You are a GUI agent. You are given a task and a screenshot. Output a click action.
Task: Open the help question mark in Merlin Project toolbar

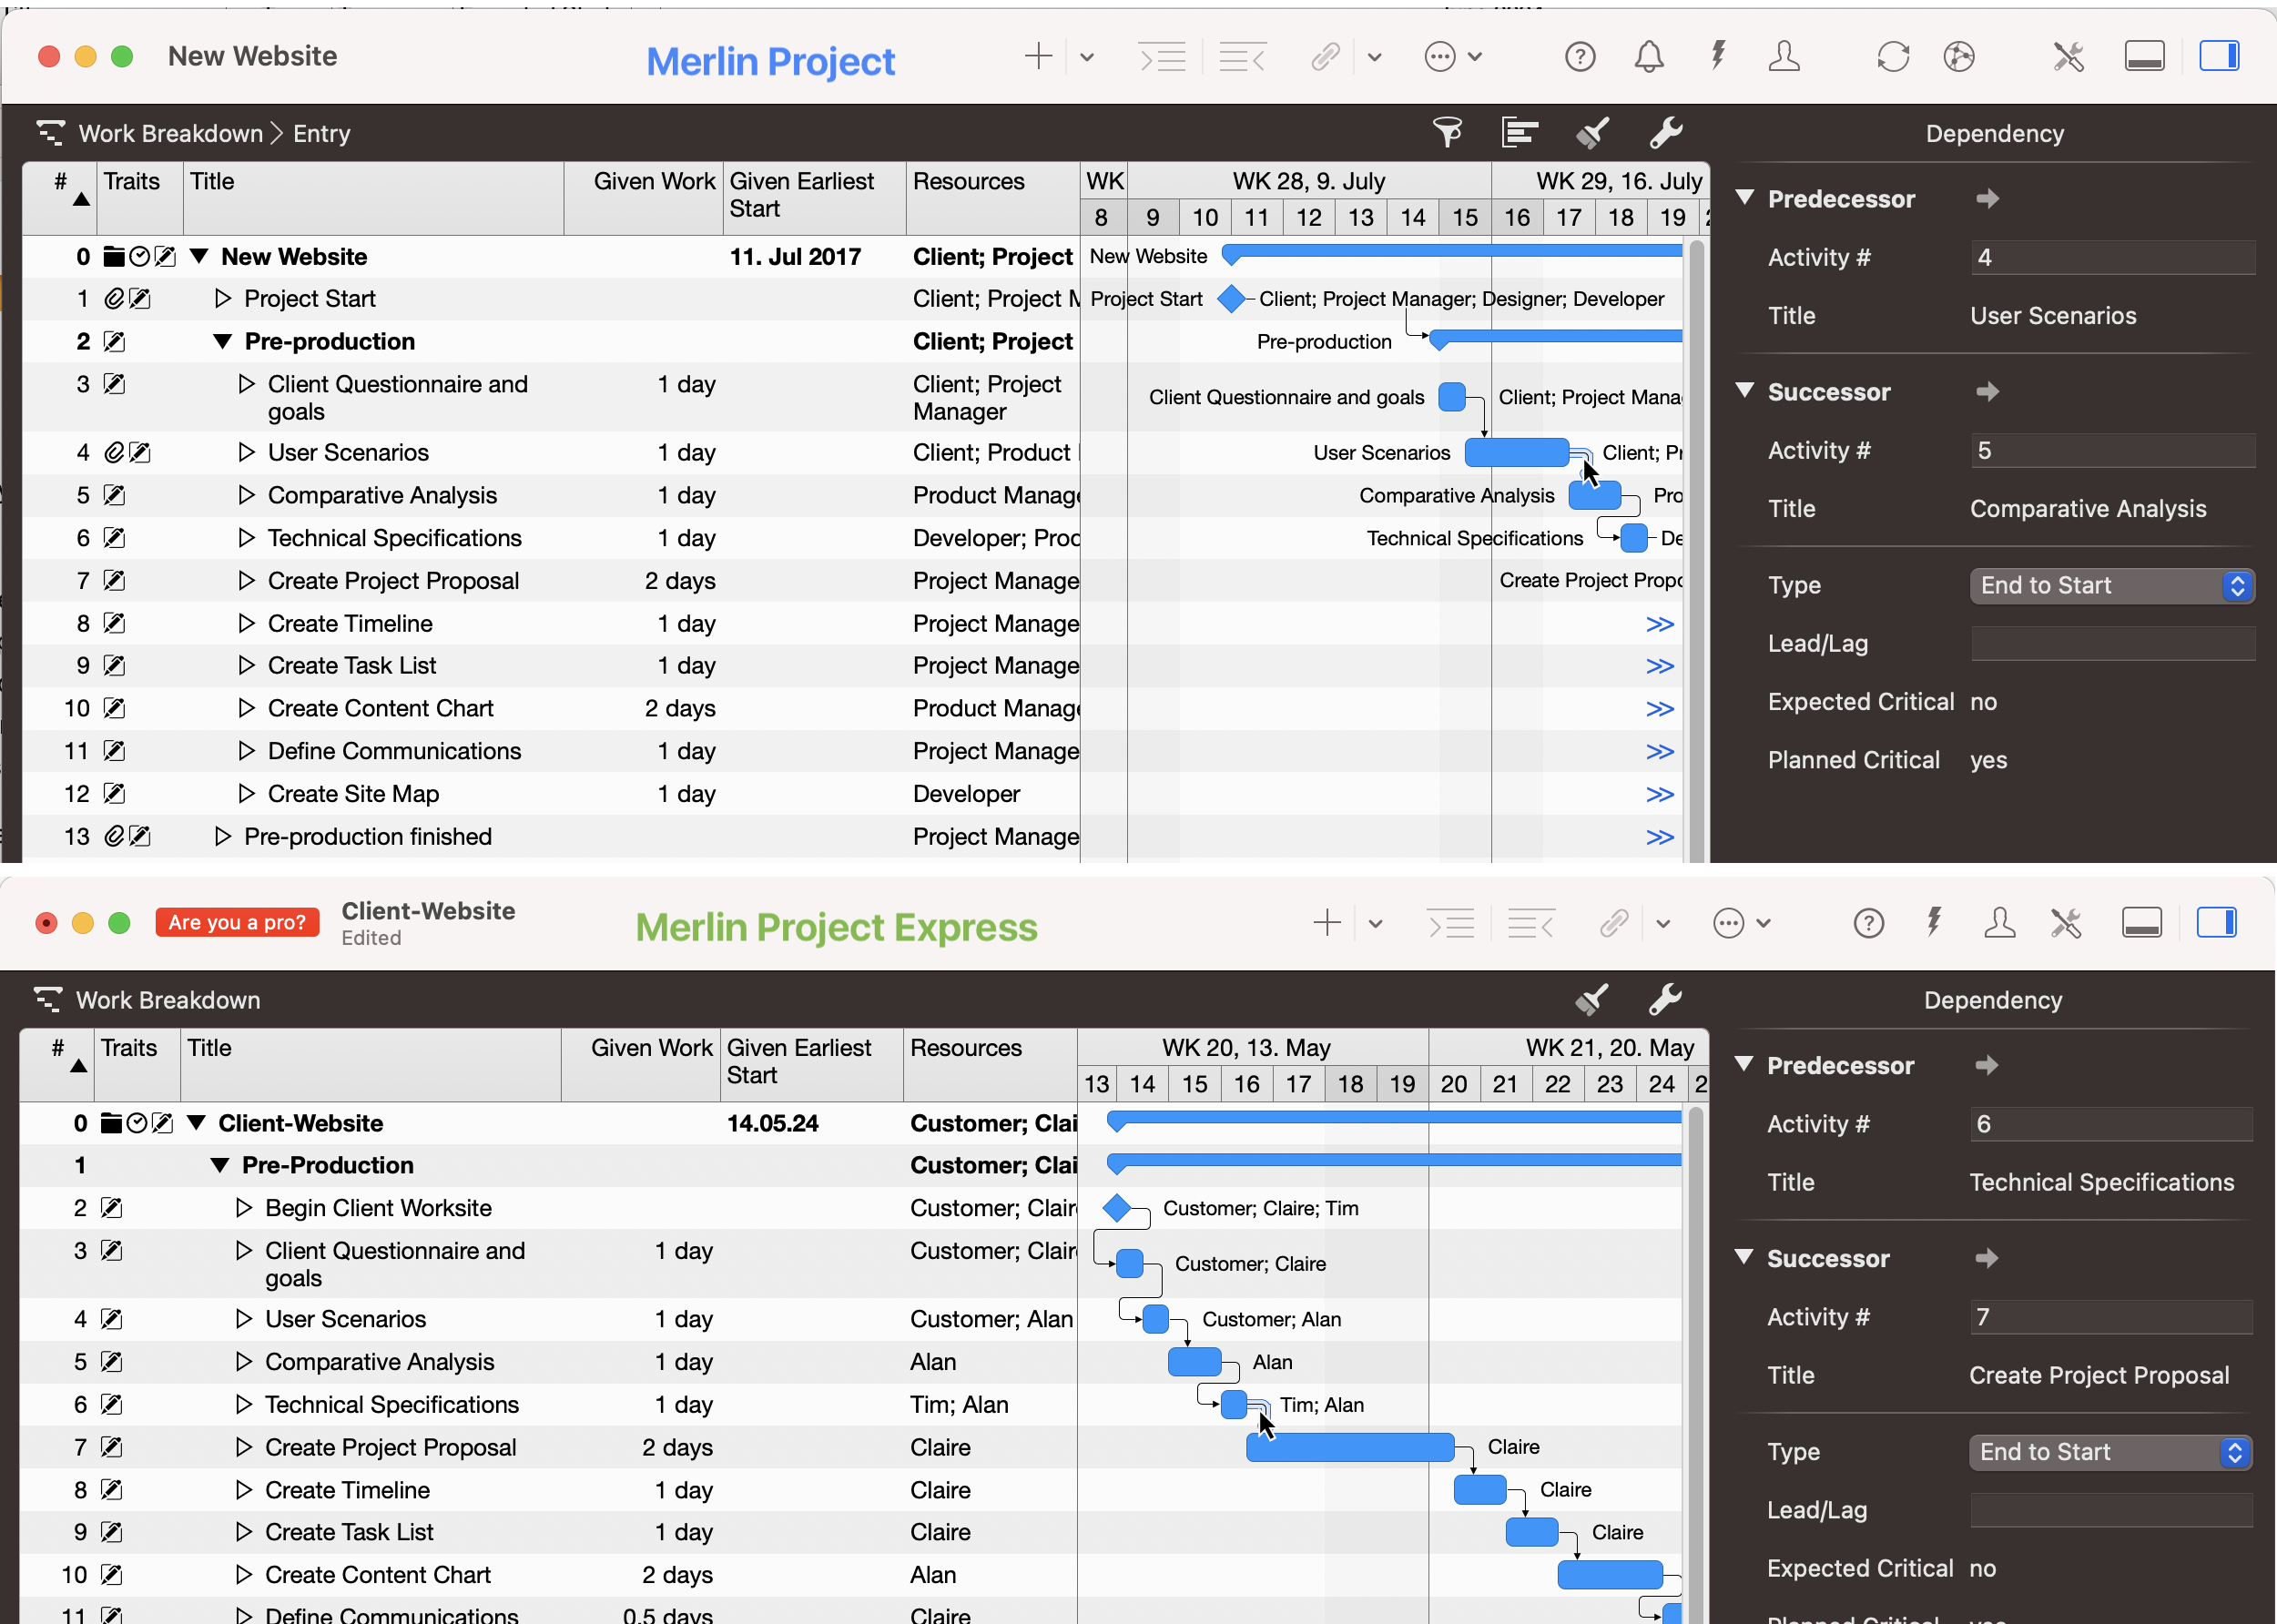(1580, 57)
